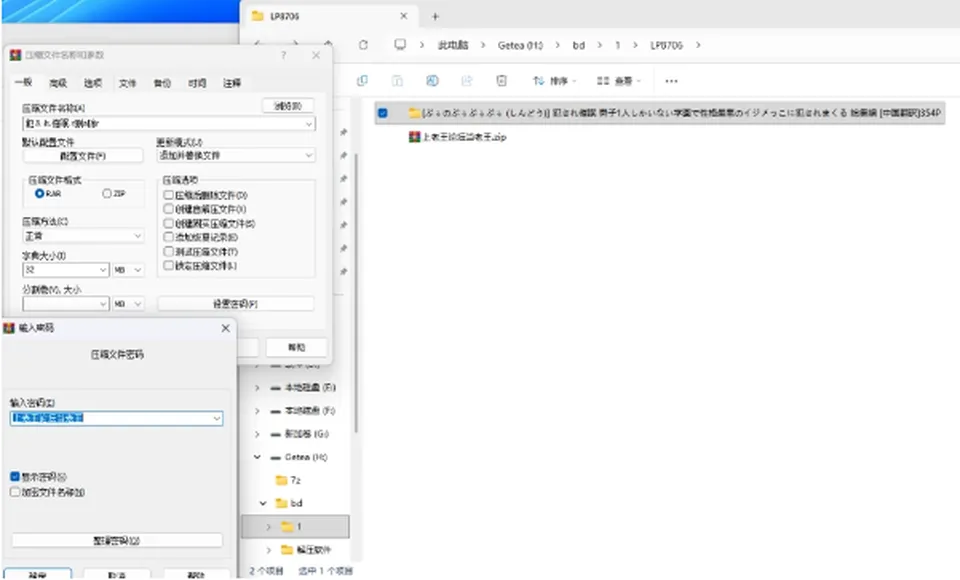
Task: Open the update mode dropdown
Action: (x=309, y=156)
